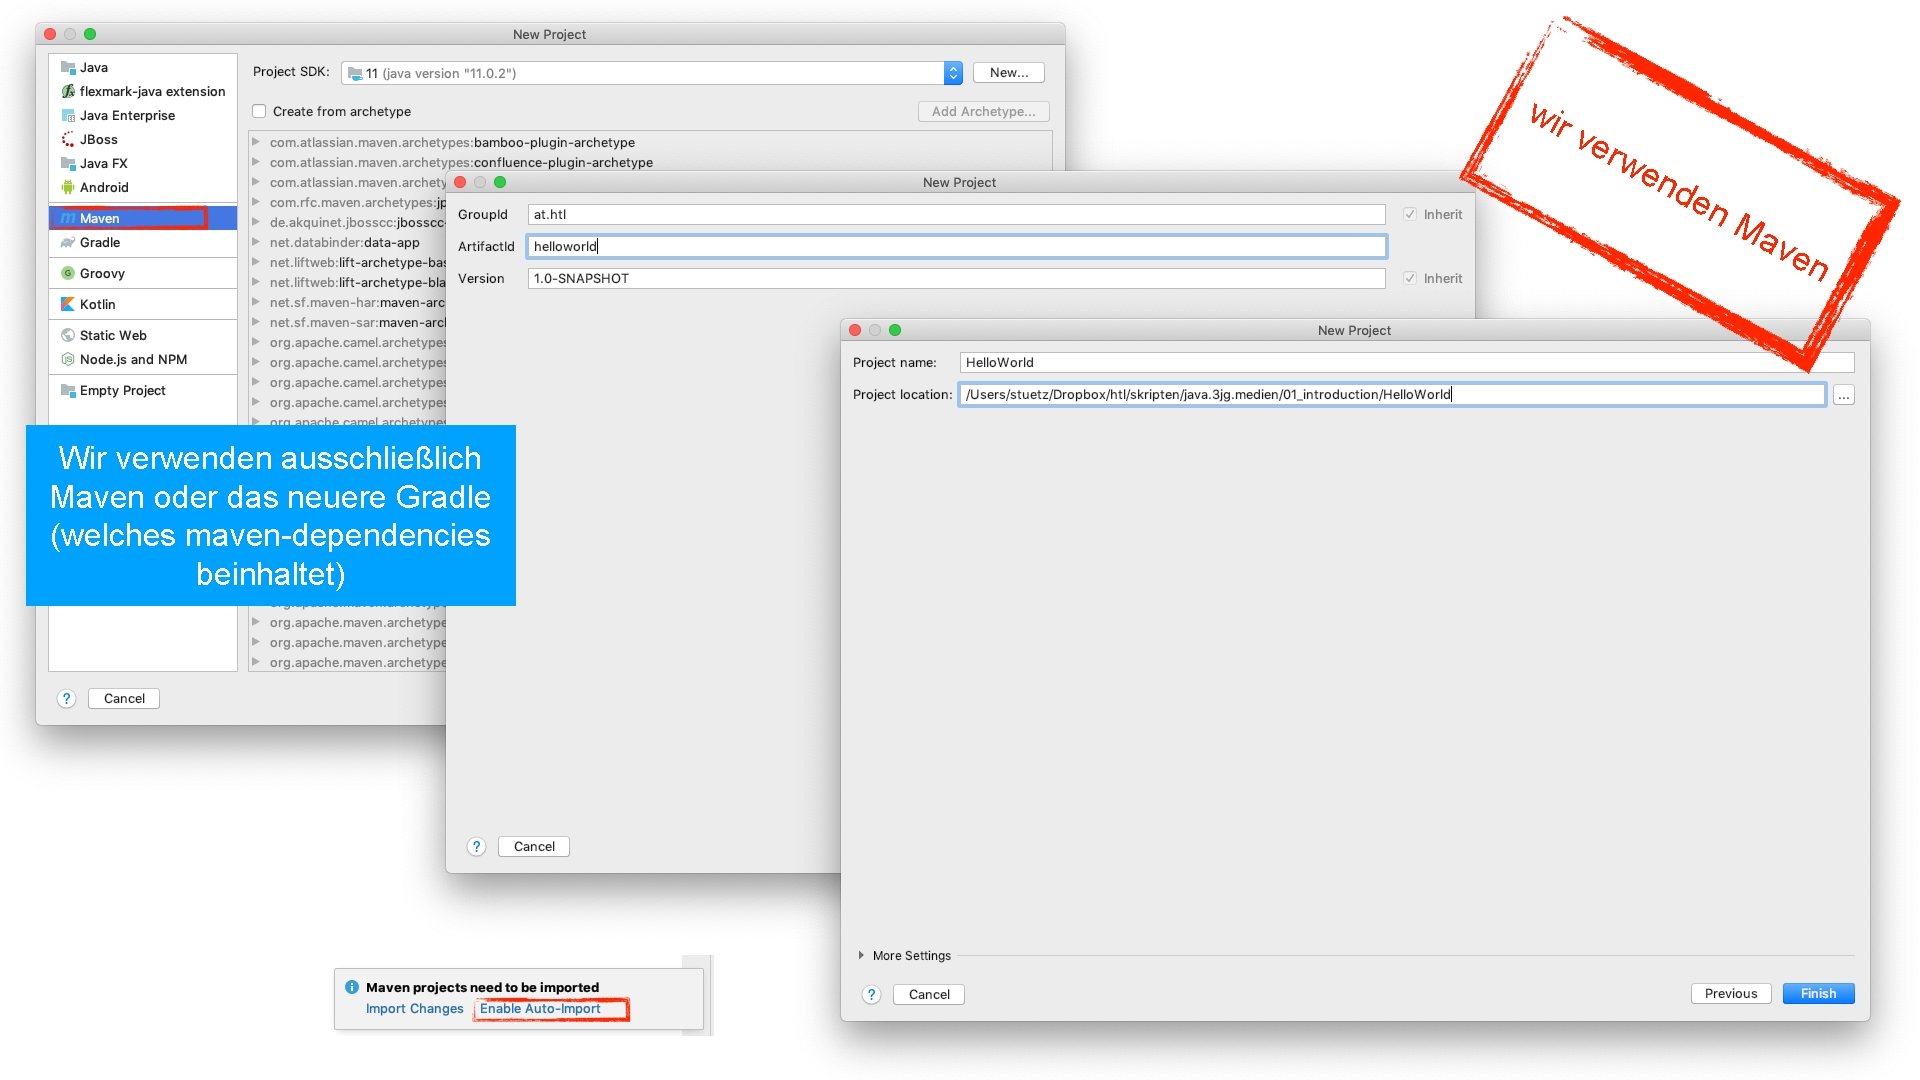This screenshot has width=1920, height=1080.
Task: Cancel the GroupId dialog
Action: pos(534,846)
